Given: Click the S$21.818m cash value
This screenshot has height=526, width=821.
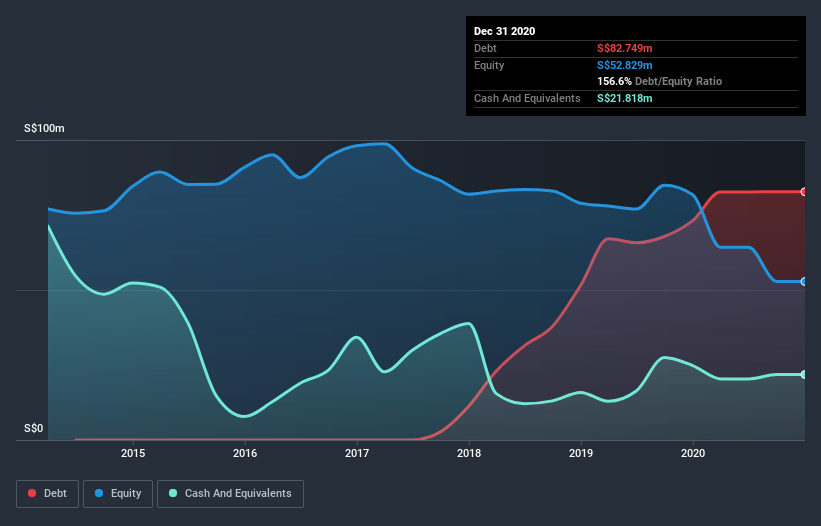Looking at the screenshot, I should (x=625, y=98).
